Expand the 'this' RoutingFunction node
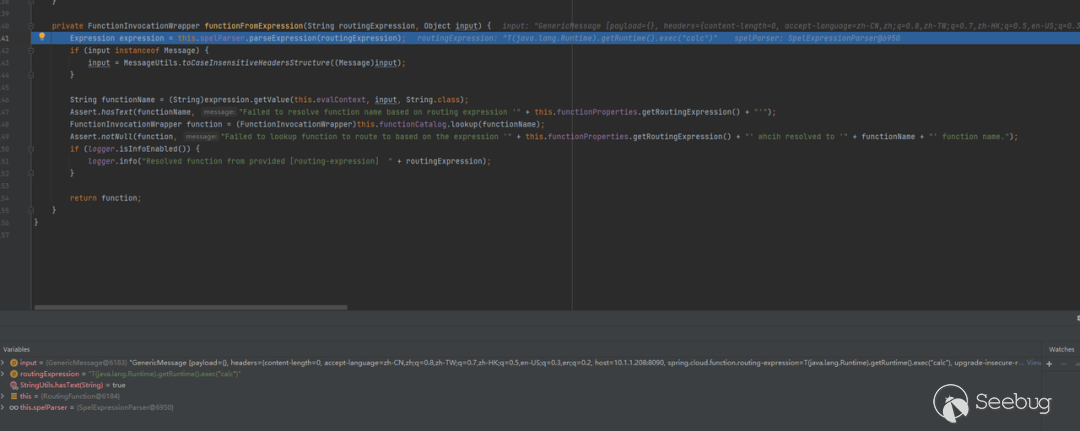 pyautogui.click(x=4, y=396)
